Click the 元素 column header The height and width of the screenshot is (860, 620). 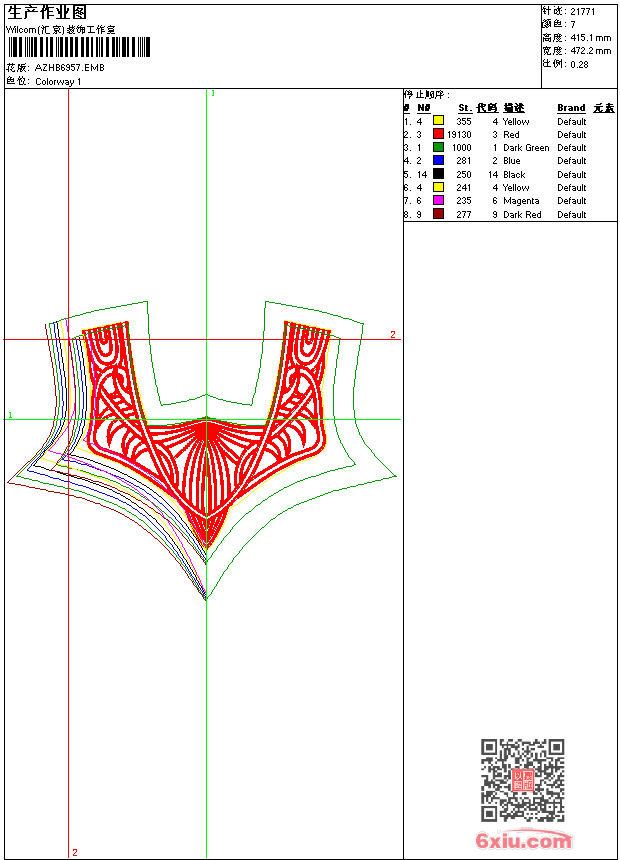tap(603, 108)
